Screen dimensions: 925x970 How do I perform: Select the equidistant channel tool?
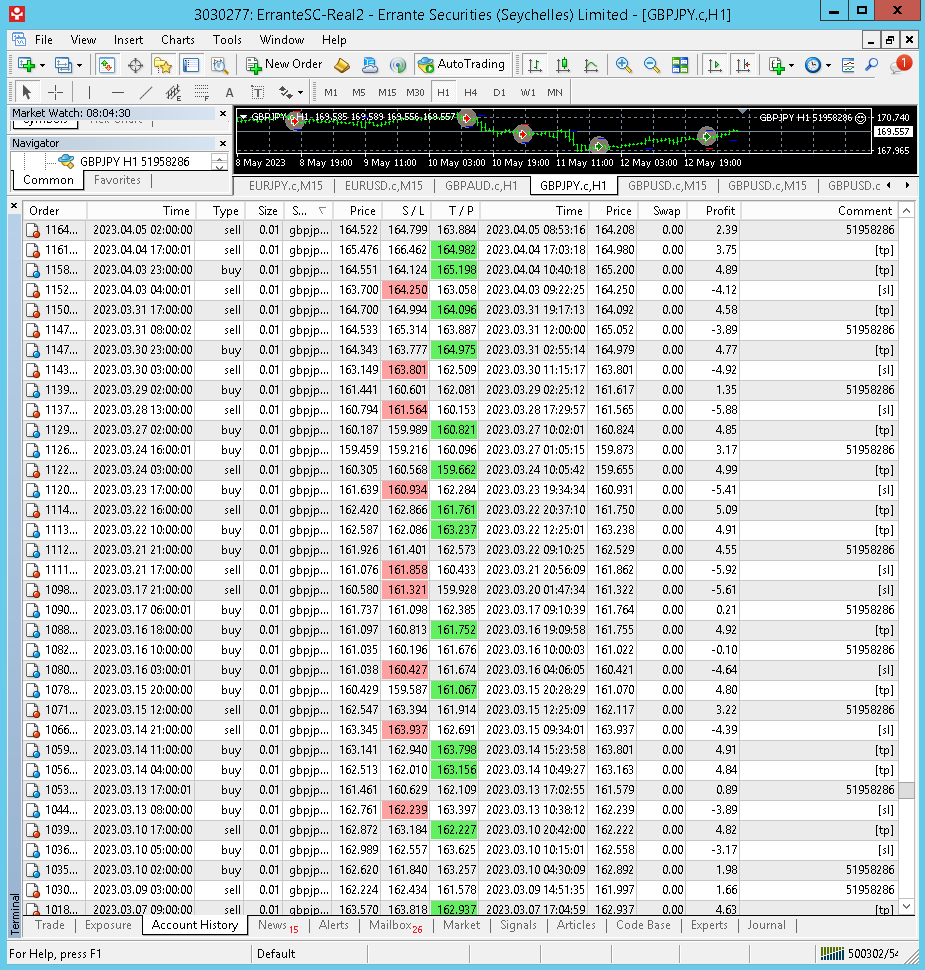coord(173,92)
